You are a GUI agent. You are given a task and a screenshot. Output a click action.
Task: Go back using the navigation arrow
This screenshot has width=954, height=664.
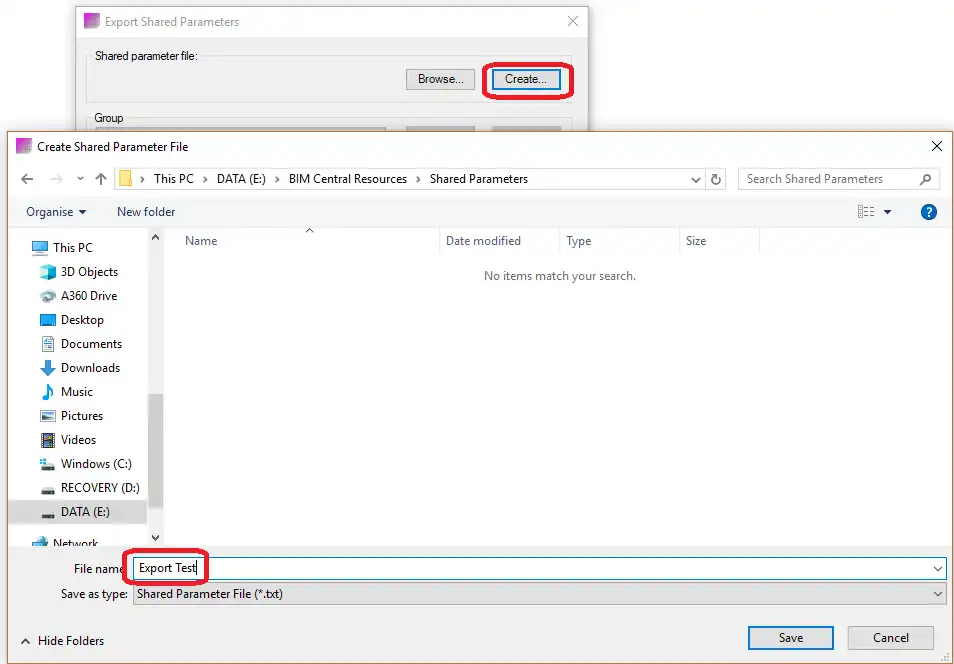pyautogui.click(x=27, y=179)
